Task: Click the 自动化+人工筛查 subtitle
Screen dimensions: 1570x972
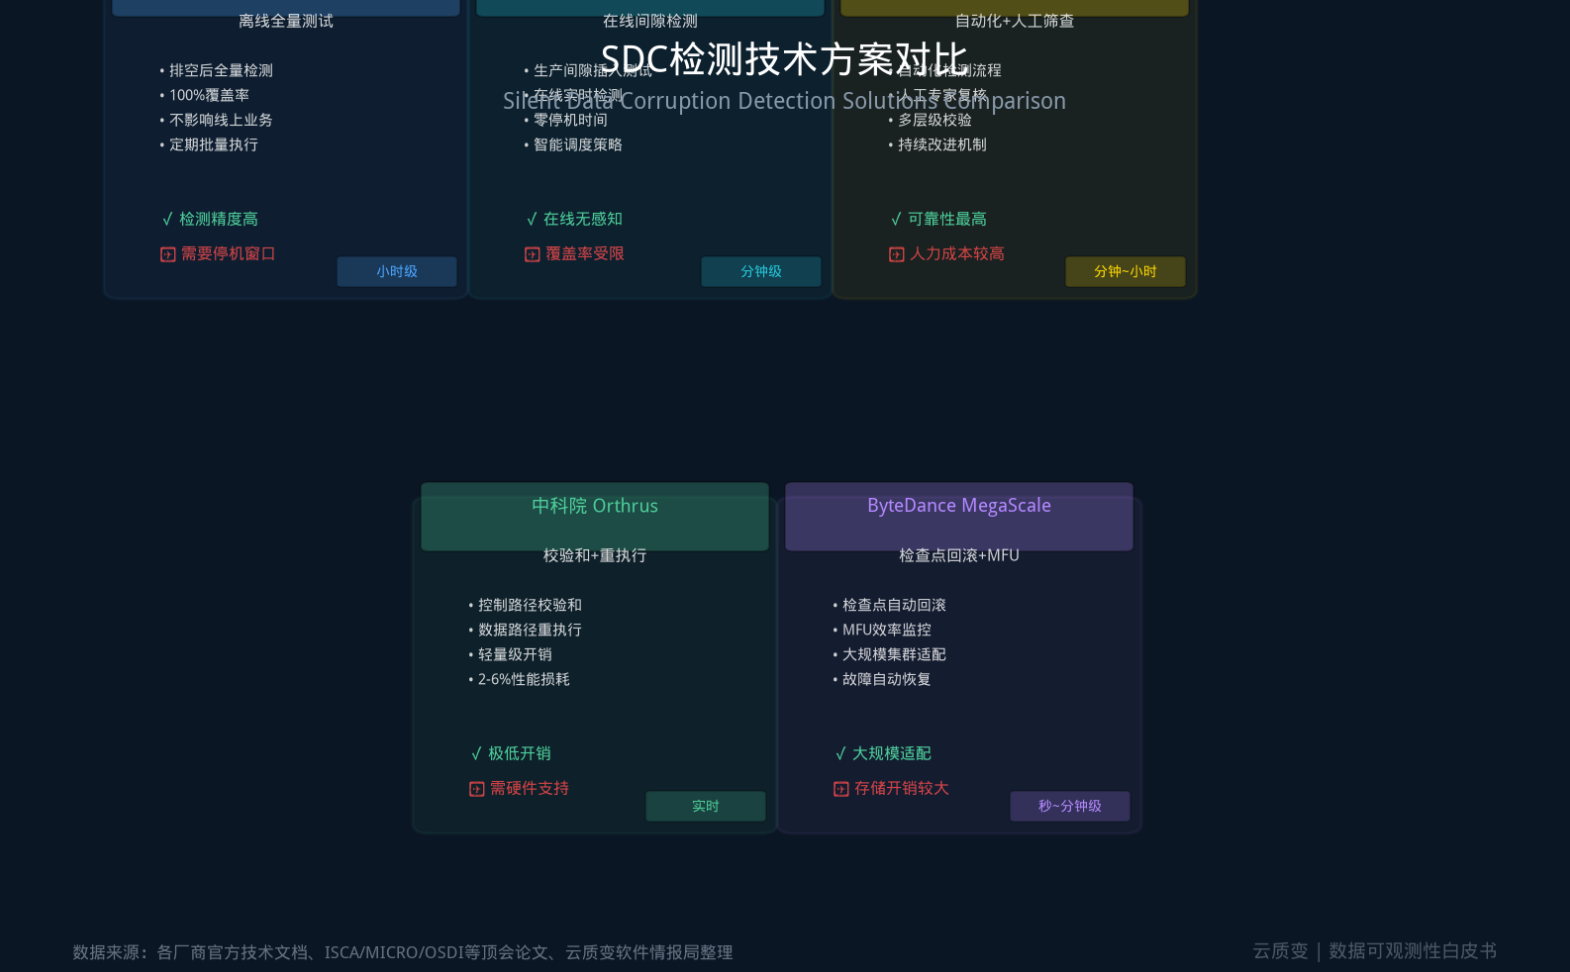Action: [x=1014, y=21]
